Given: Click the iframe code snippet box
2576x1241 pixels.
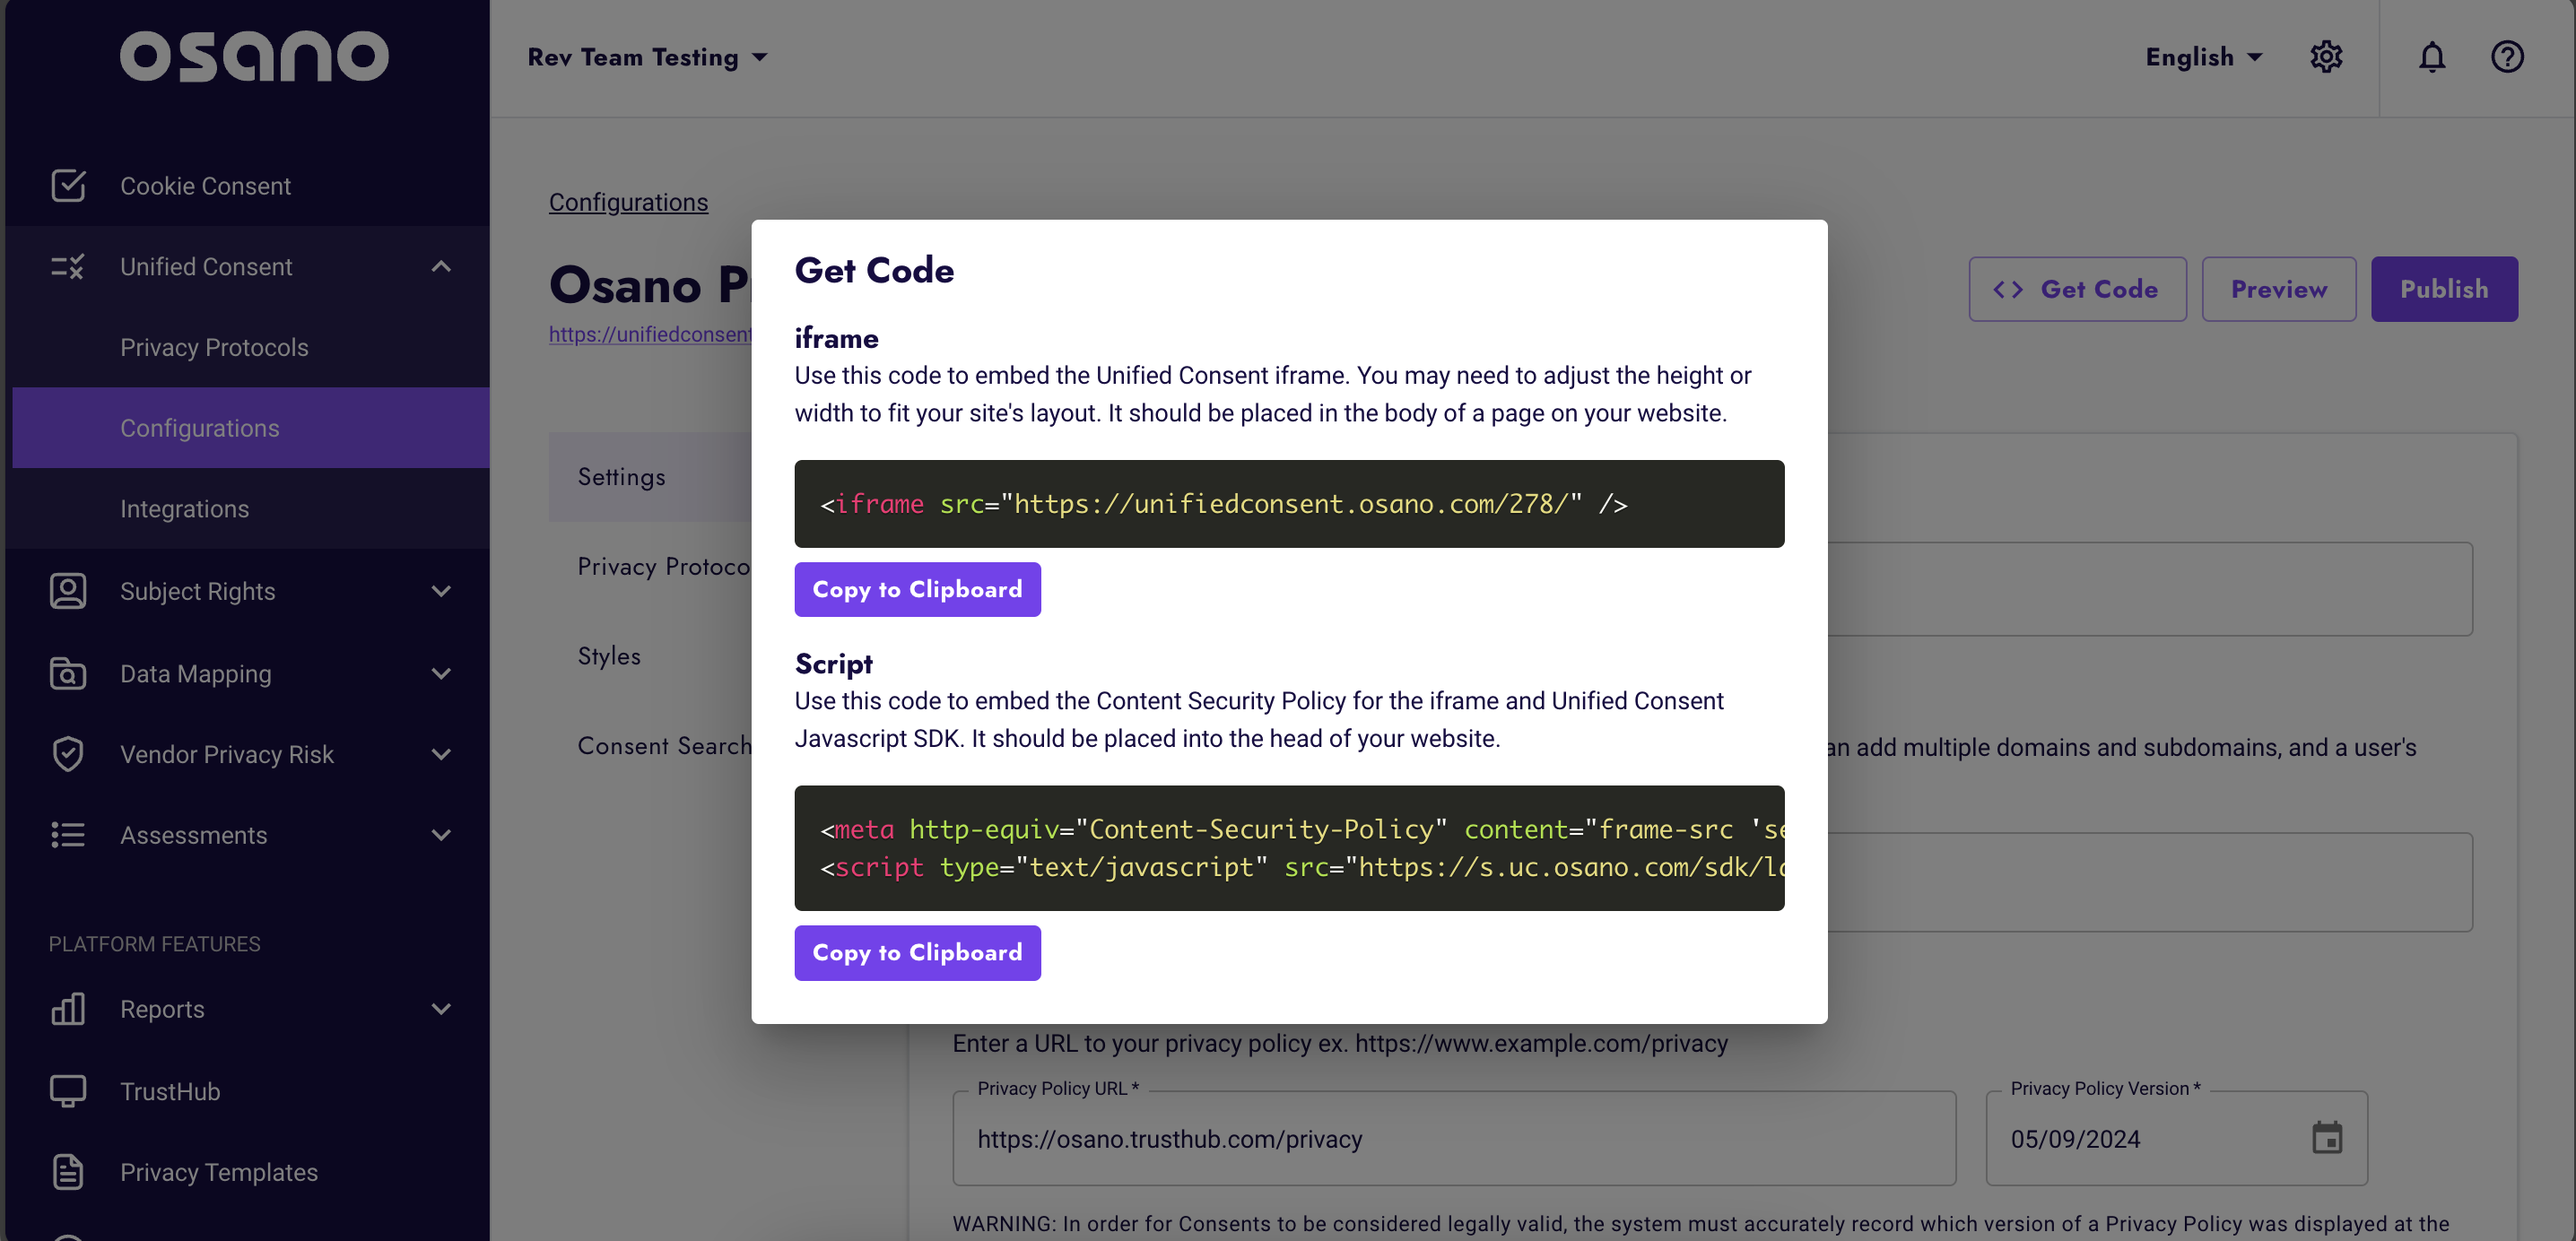Looking at the screenshot, I should 1289,503.
